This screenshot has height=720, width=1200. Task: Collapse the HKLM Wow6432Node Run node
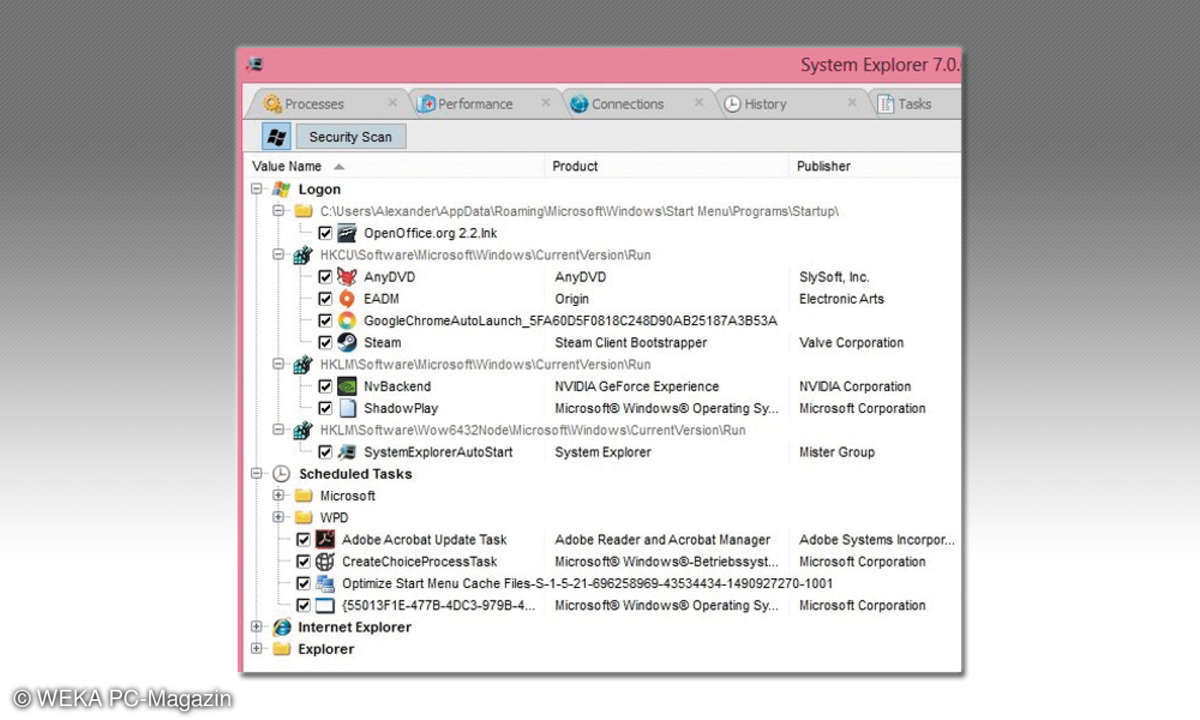pos(279,430)
